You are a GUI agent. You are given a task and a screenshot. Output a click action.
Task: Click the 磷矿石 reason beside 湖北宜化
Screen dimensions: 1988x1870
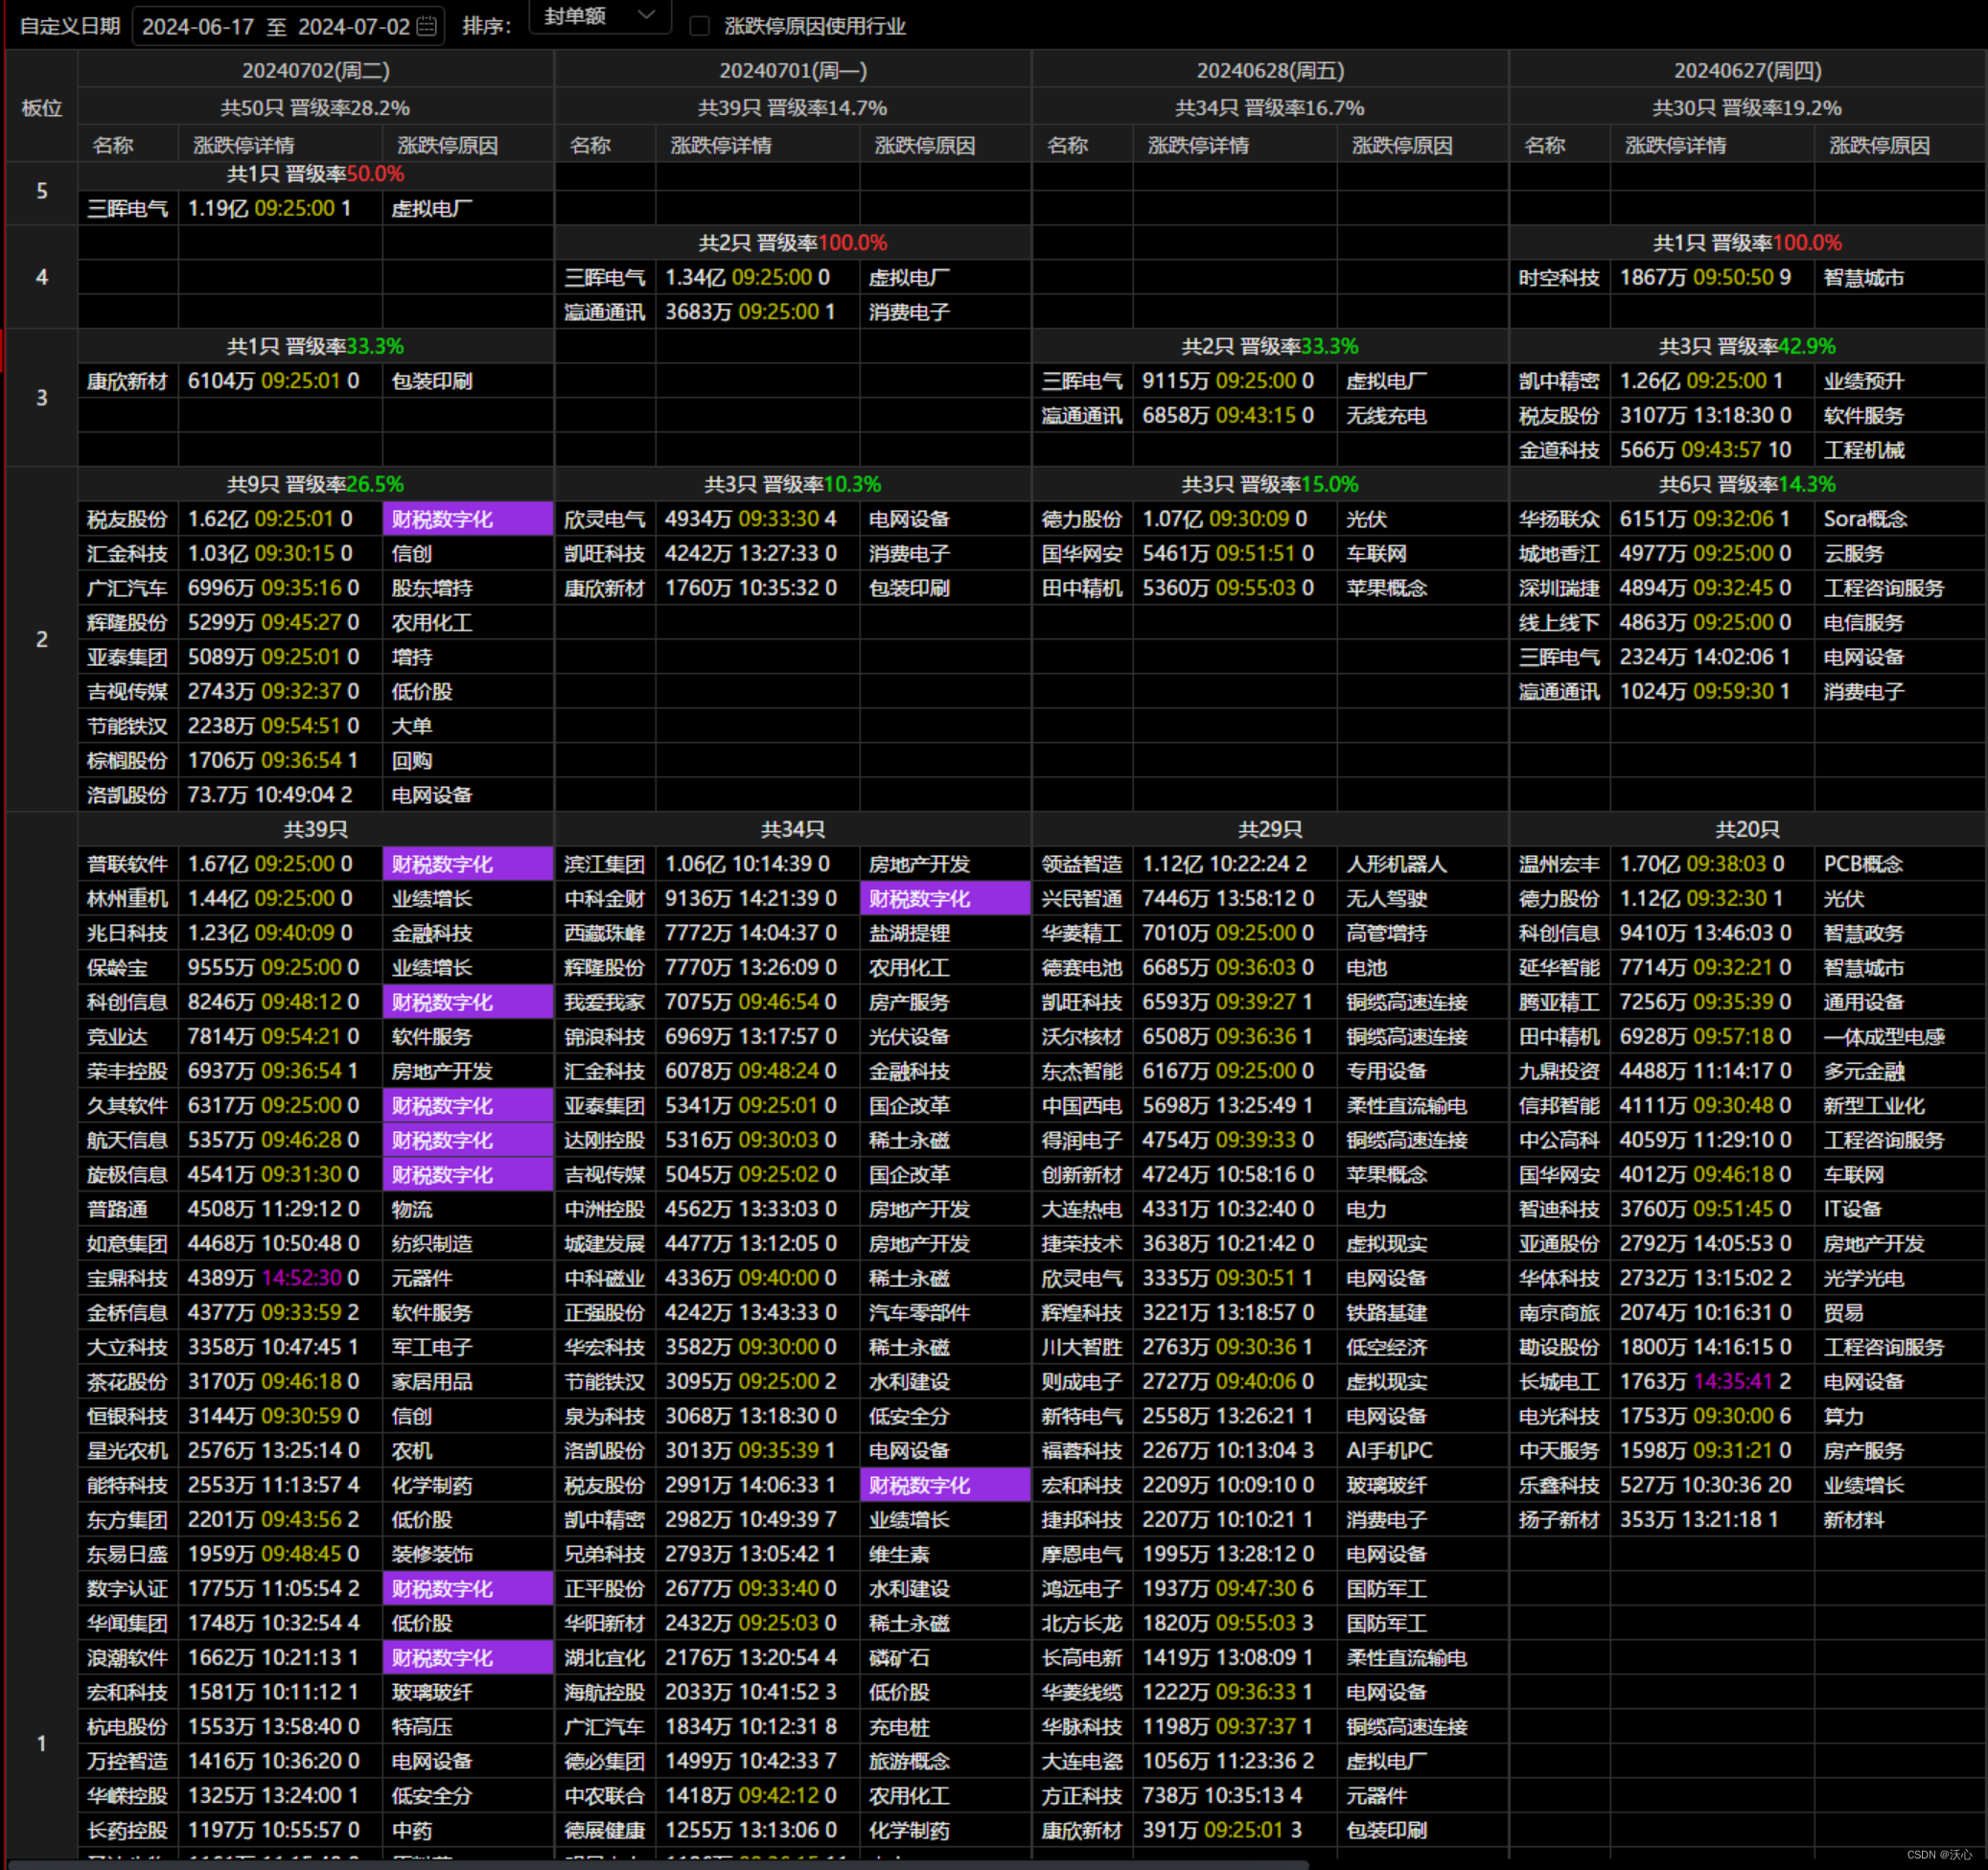pyautogui.click(x=899, y=1658)
